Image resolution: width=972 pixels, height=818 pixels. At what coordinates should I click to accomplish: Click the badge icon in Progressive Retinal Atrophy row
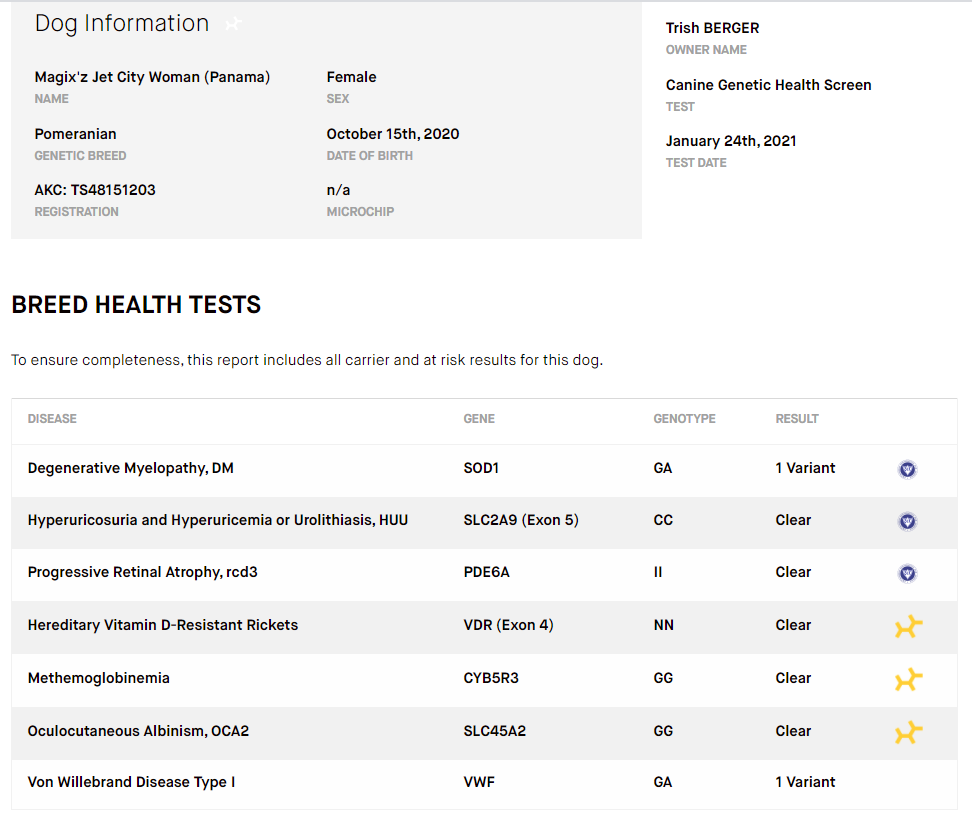tap(907, 573)
